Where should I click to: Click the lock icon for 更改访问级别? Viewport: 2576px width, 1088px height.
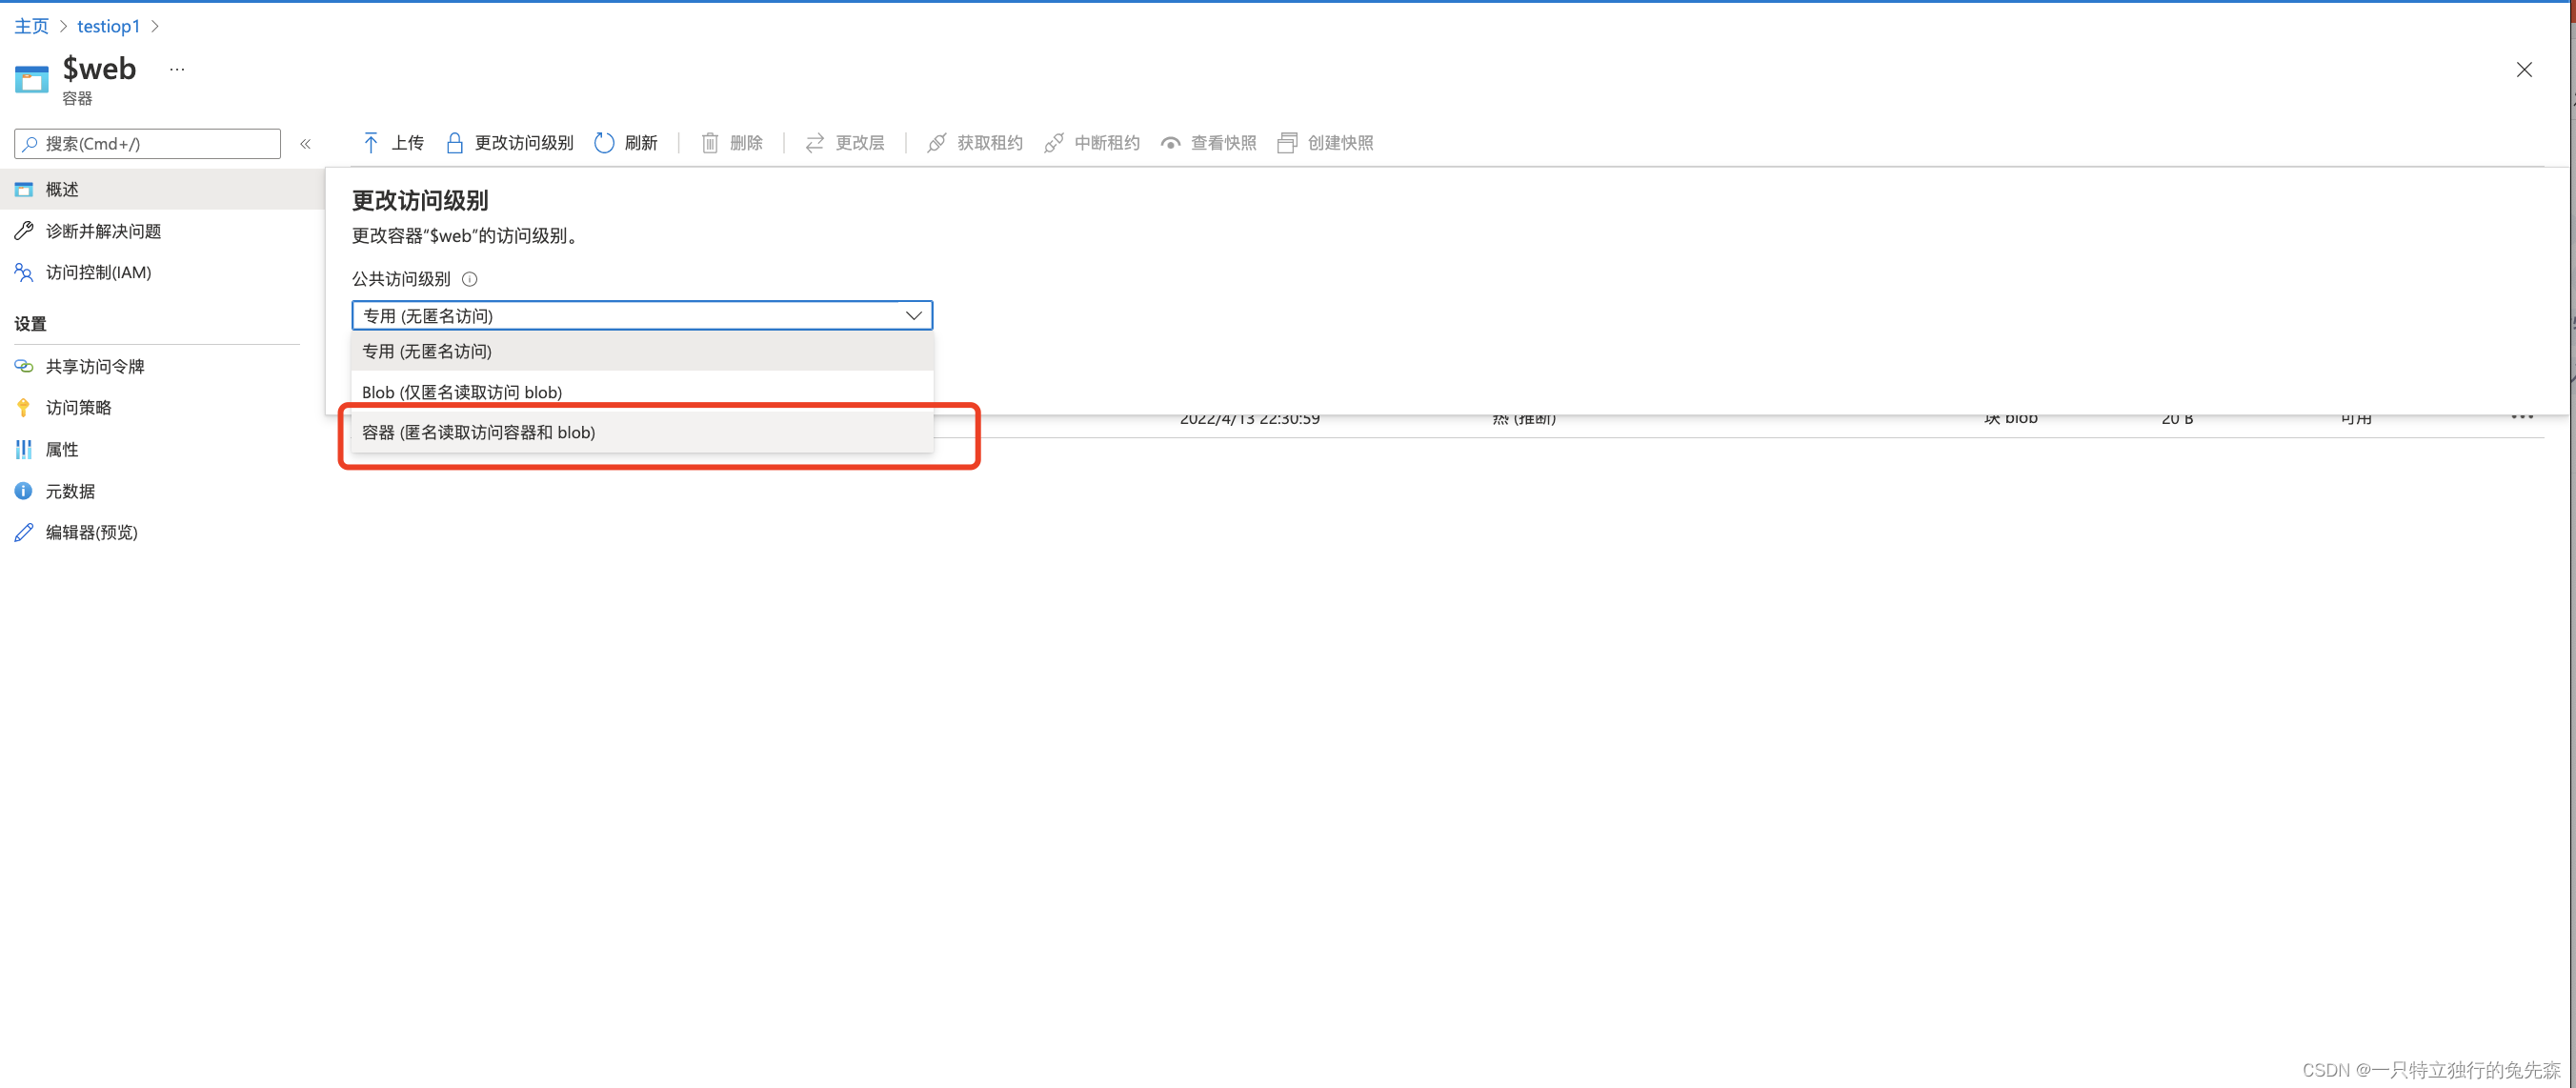coord(454,143)
